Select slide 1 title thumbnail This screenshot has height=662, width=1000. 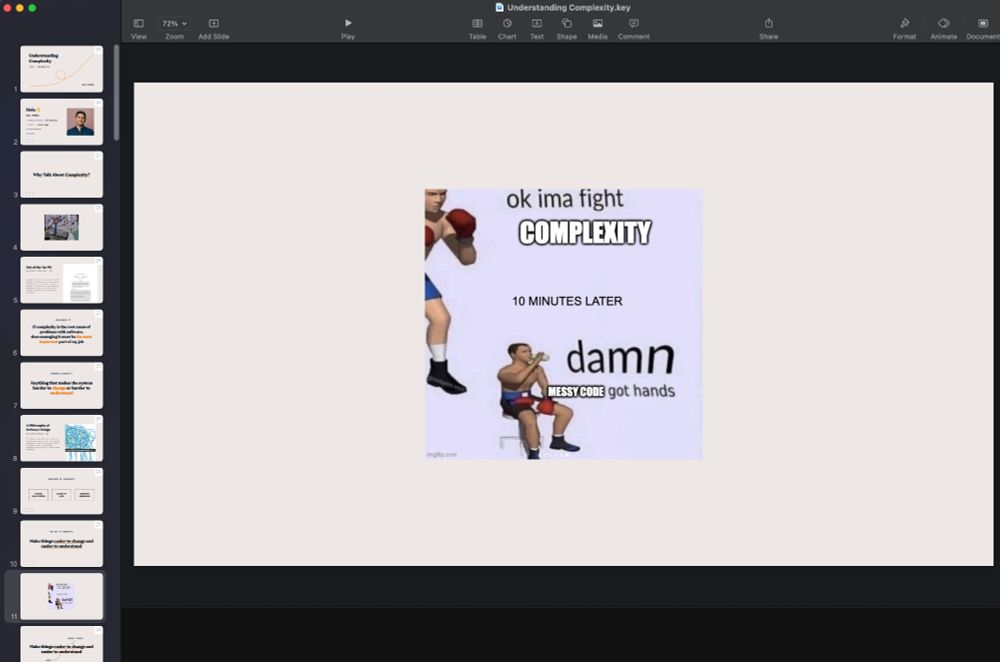point(61,69)
